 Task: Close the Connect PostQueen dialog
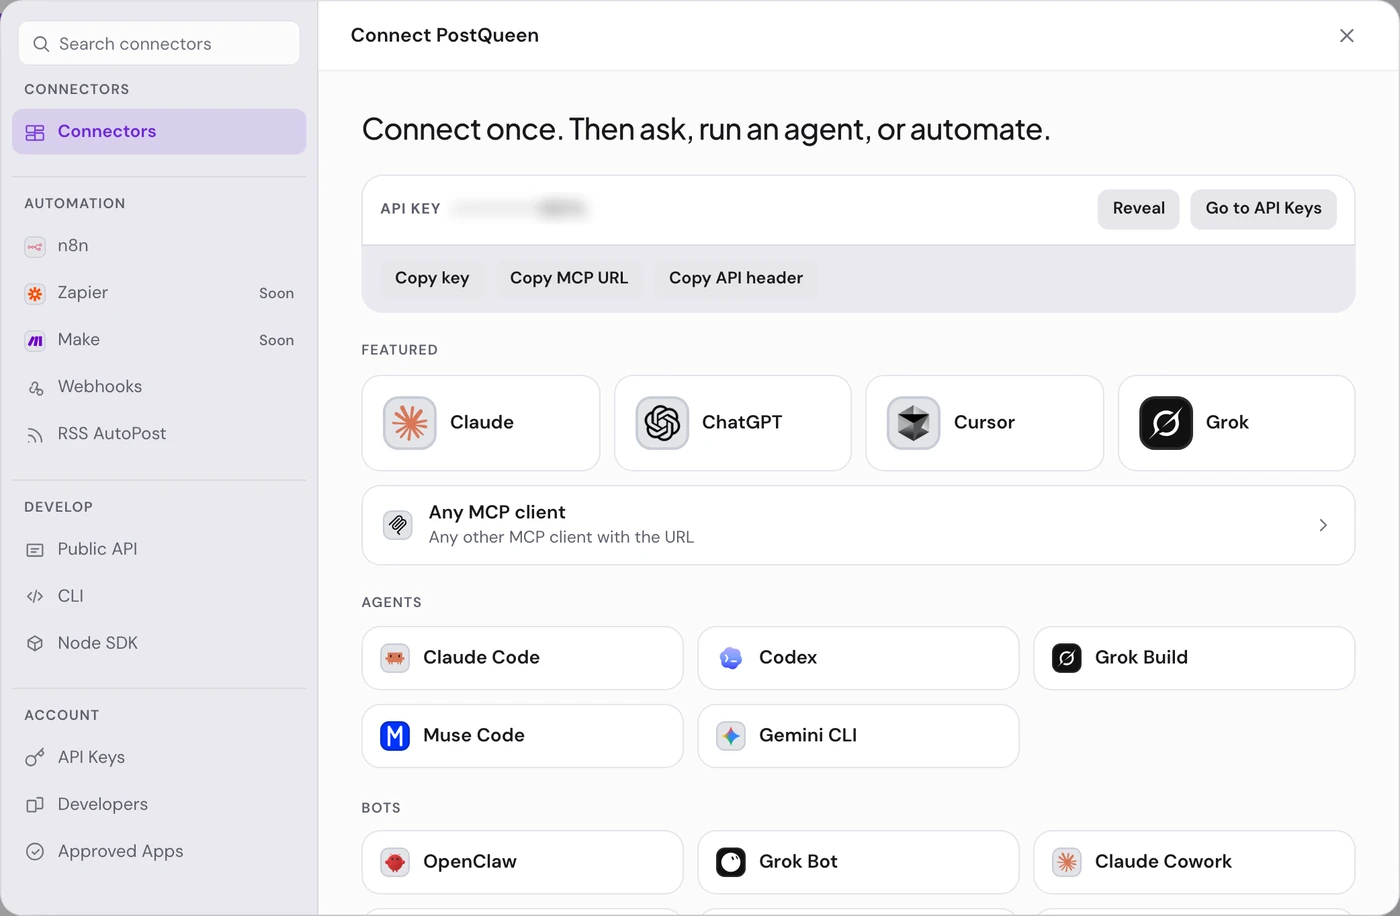1346,35
